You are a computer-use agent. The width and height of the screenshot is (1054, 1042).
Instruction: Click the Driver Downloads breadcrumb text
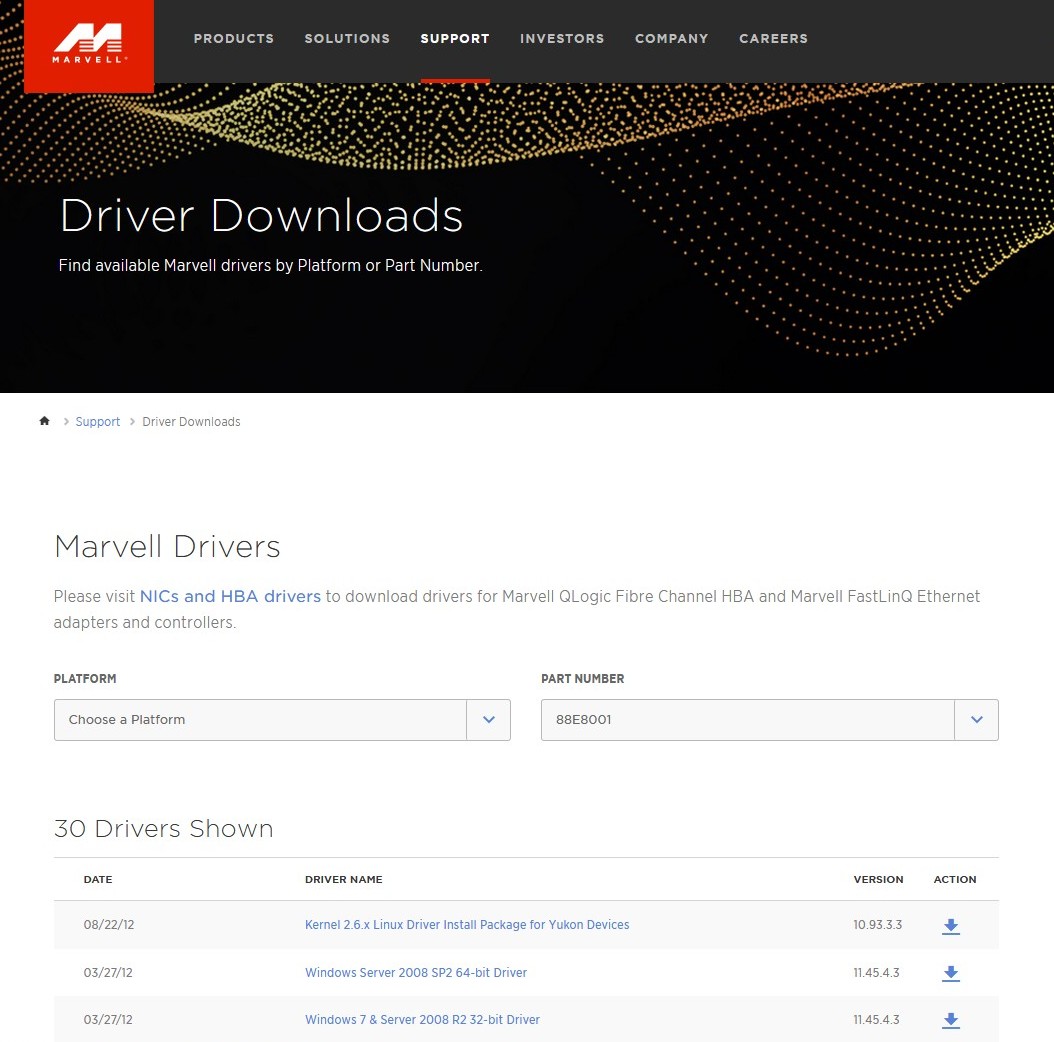[191, 422]
